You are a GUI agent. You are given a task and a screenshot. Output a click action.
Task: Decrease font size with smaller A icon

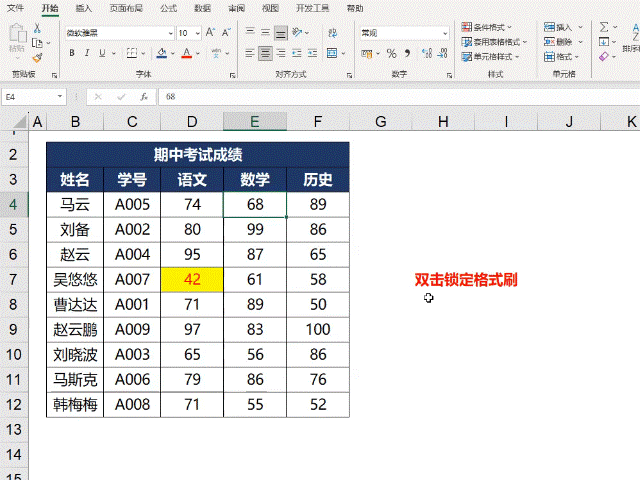coord(226,33)
